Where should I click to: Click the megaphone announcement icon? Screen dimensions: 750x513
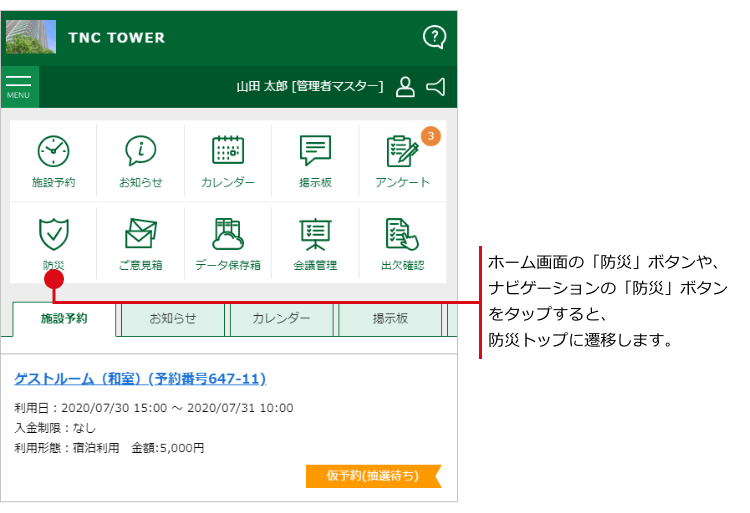(435, 87)
